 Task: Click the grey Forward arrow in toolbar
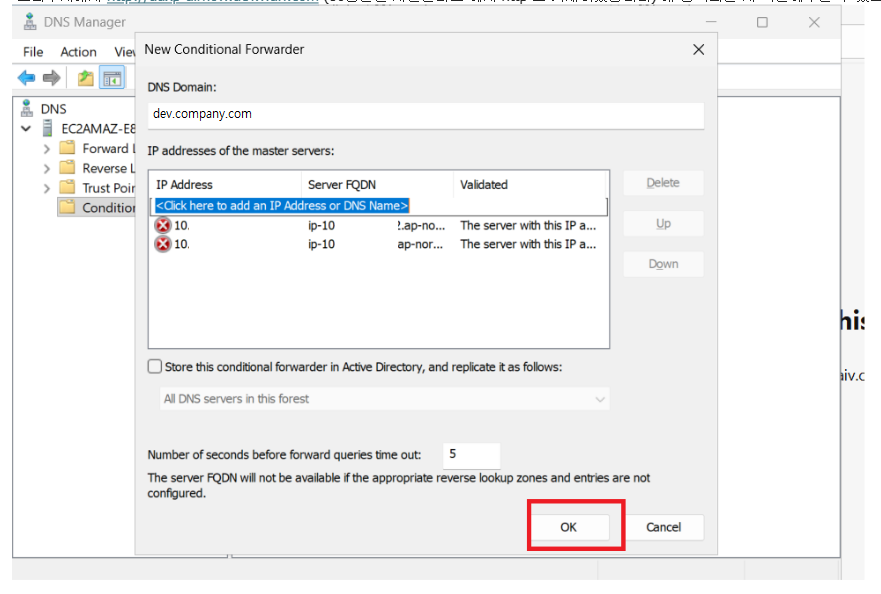51,78
